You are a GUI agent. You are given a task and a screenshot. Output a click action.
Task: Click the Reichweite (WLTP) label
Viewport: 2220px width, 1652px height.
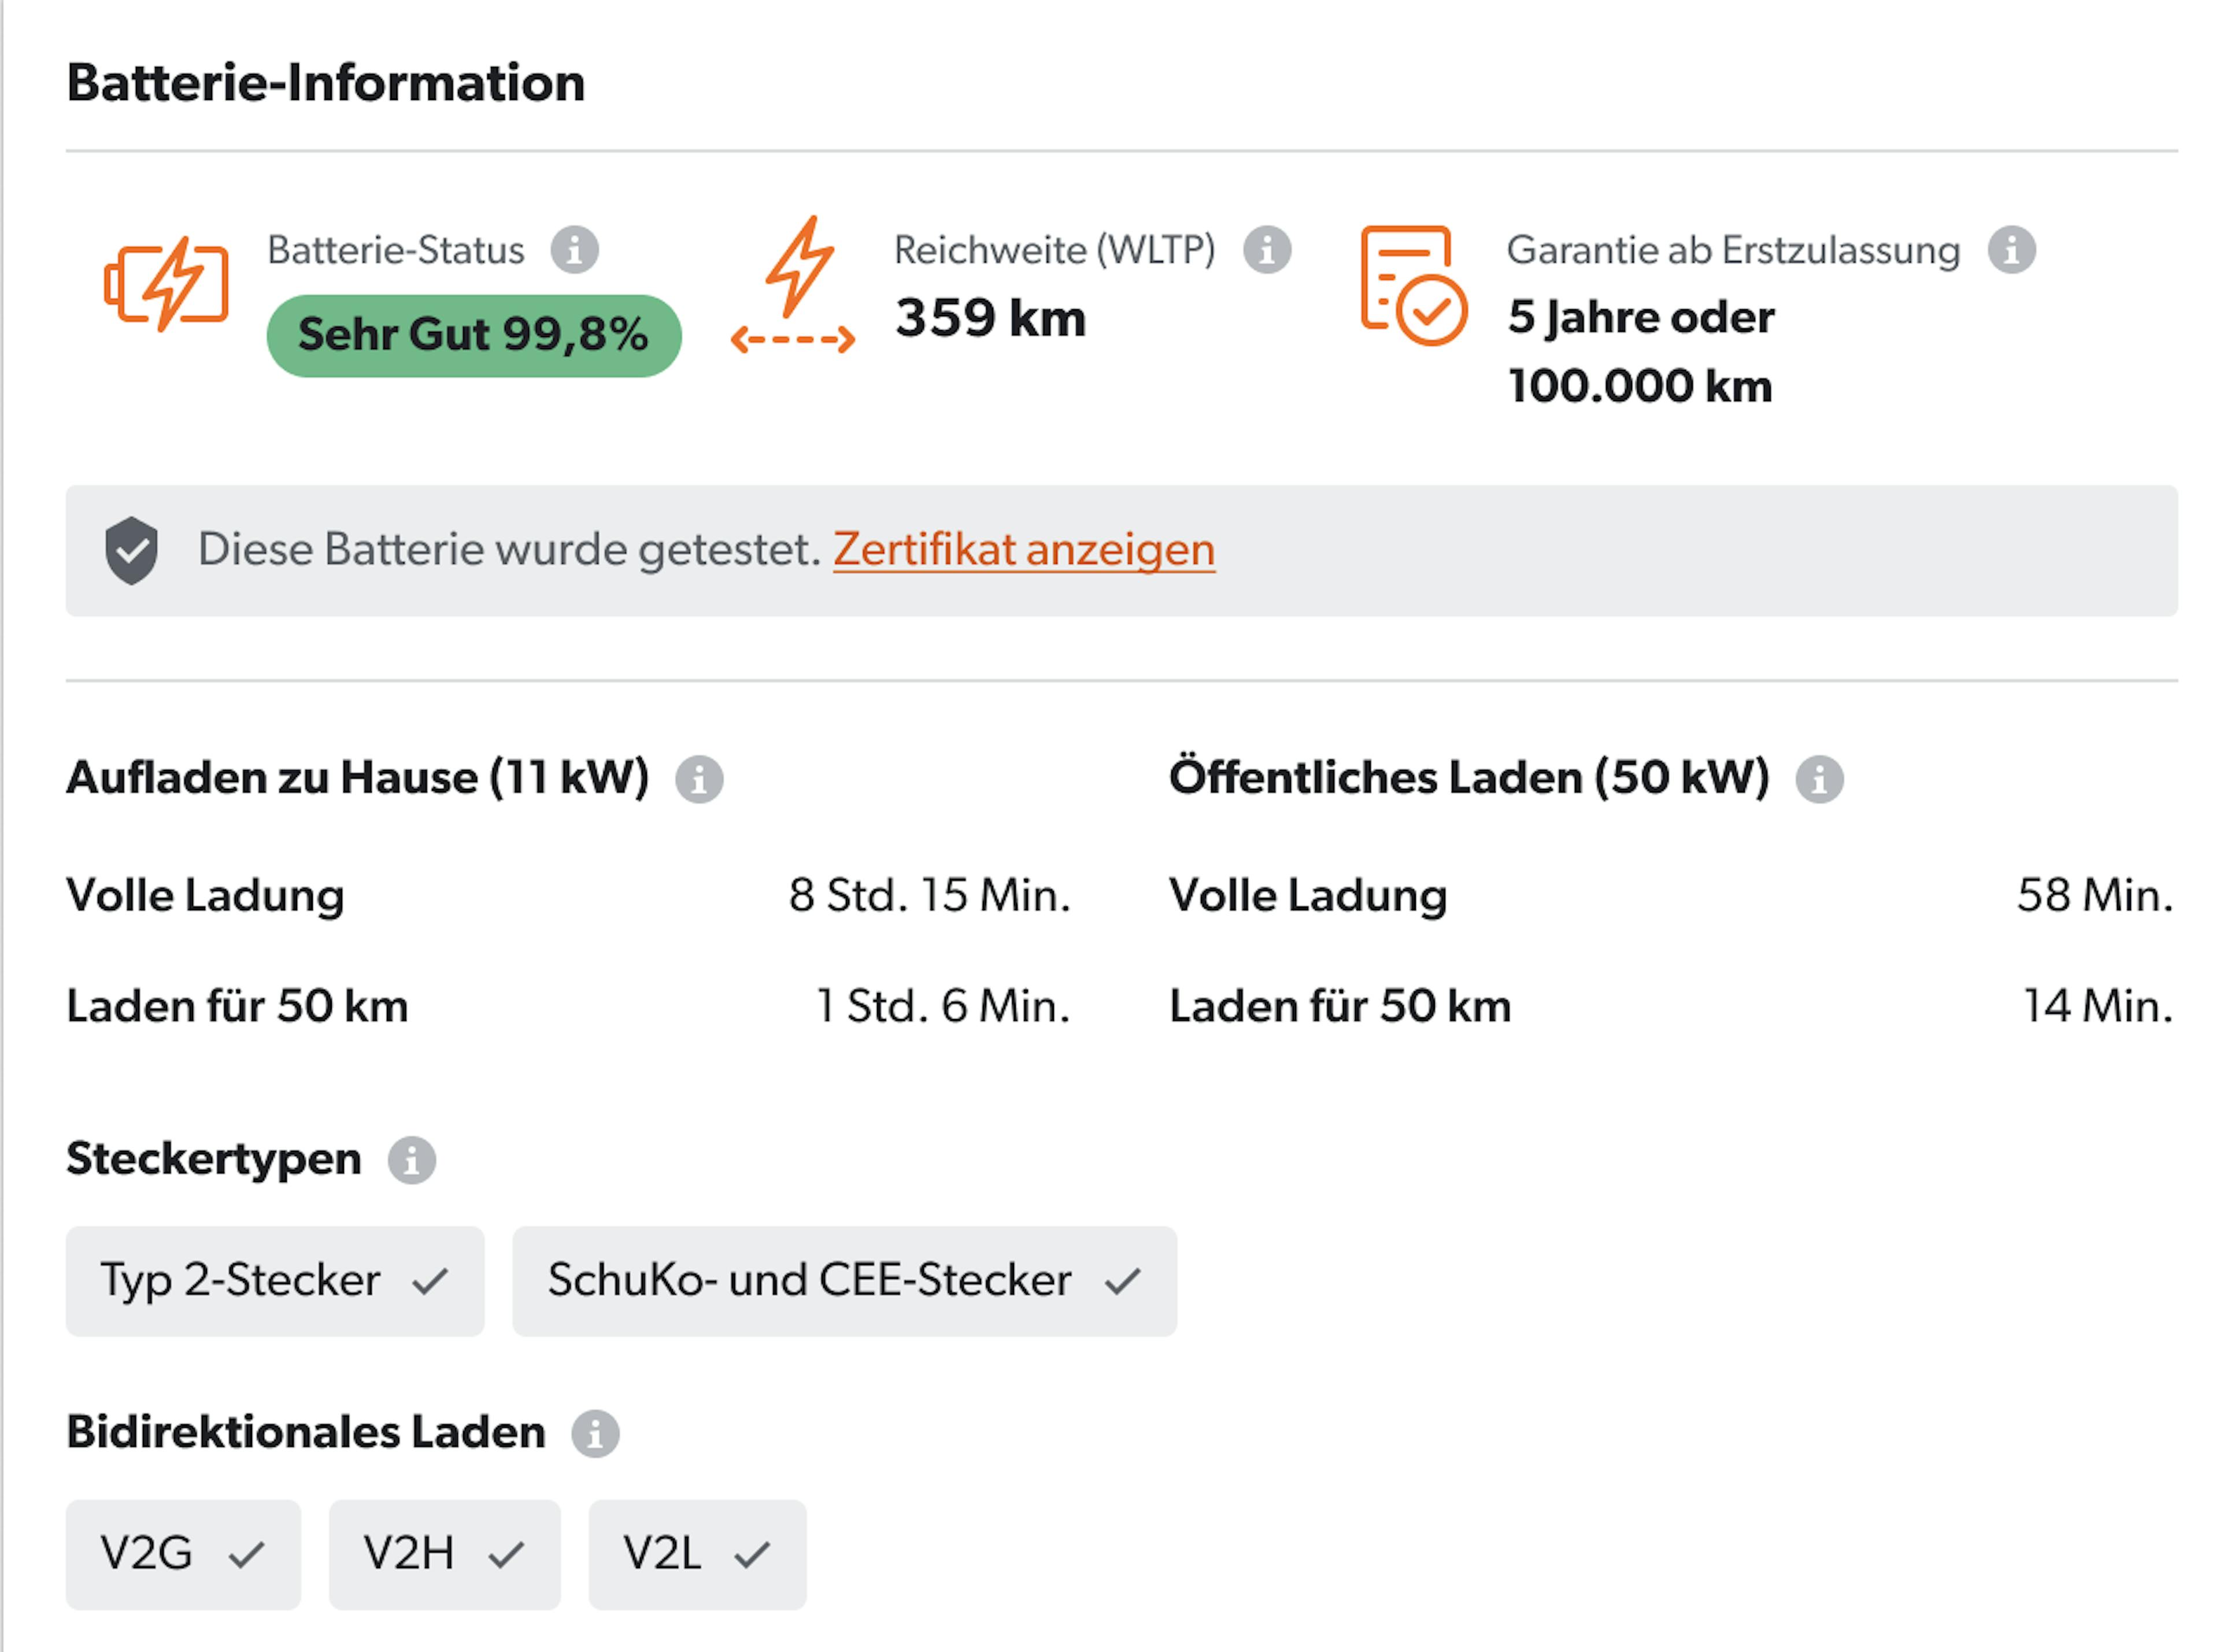[x=1055, y=250]
